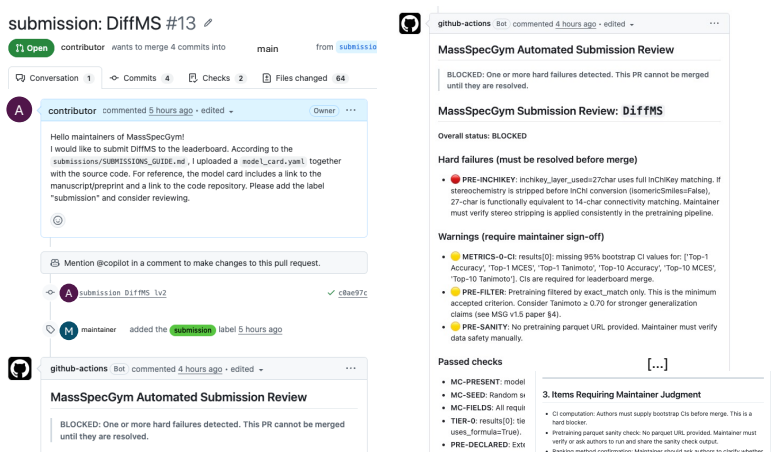Viewport: 777px width, 458px height.
Task: Open the Checks tab
Action: click(217, 78)
